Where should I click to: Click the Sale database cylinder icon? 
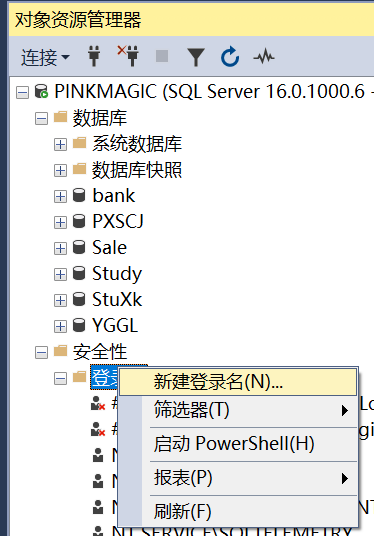79,247
